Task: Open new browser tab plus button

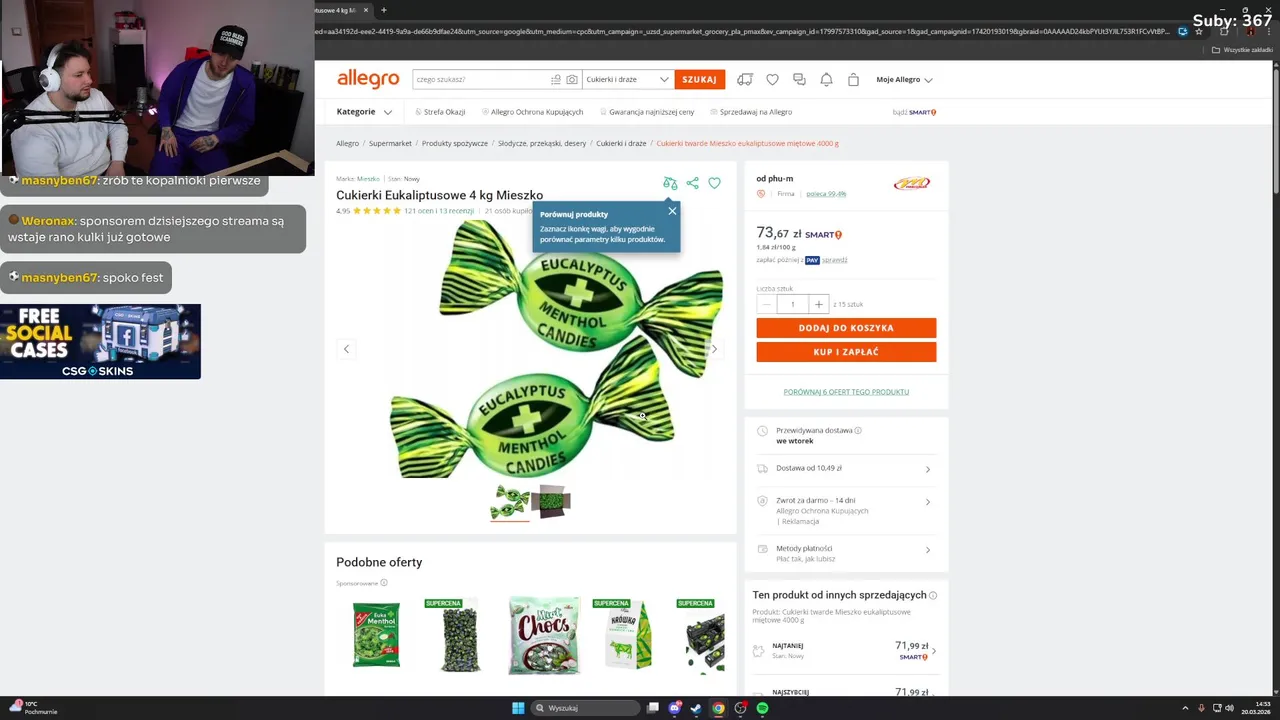Action: (383, 10)
